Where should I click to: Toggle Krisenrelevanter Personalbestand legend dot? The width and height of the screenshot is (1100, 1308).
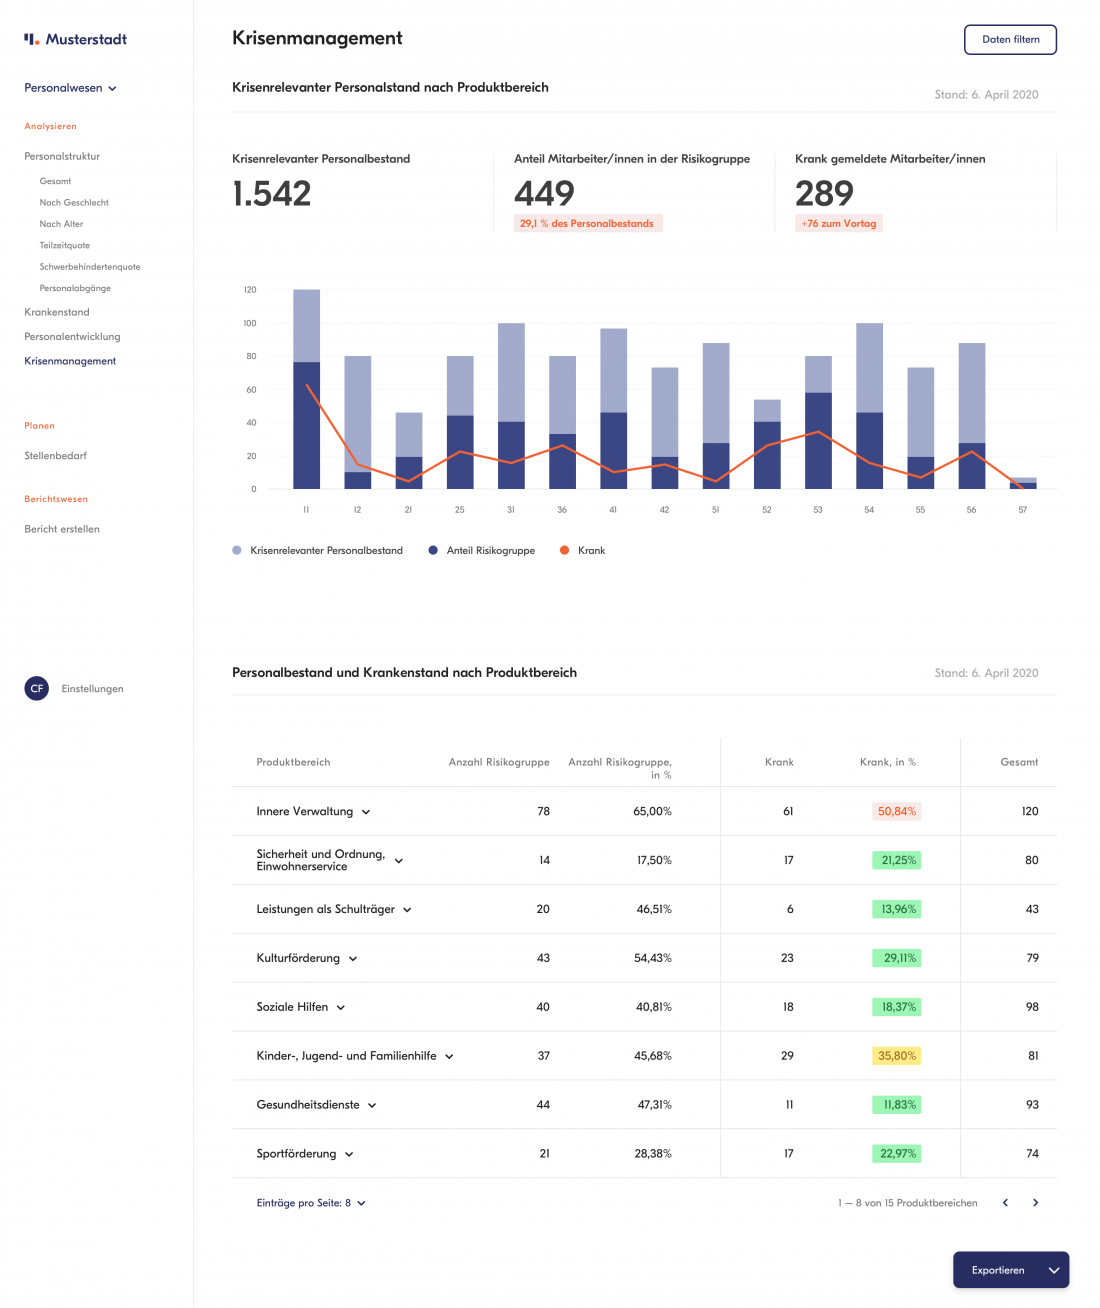click(x=237, y=550)
